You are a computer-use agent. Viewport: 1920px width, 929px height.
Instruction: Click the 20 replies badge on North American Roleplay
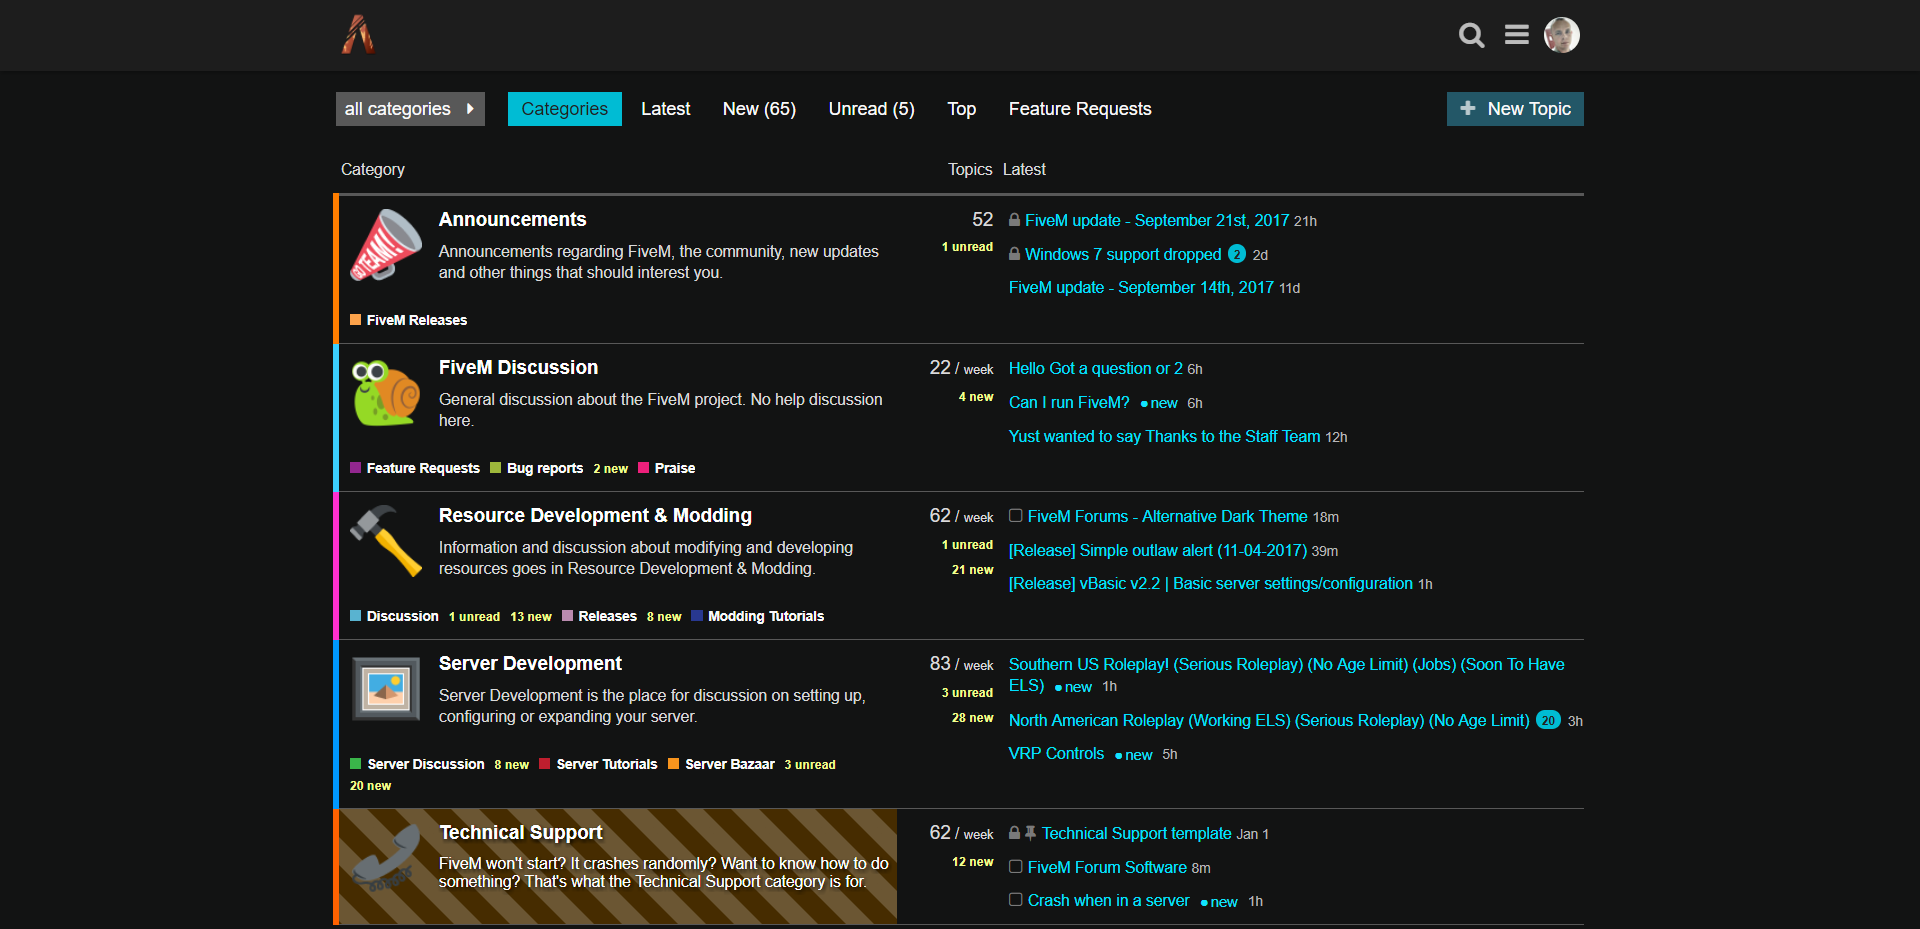tap(1546, 720)
